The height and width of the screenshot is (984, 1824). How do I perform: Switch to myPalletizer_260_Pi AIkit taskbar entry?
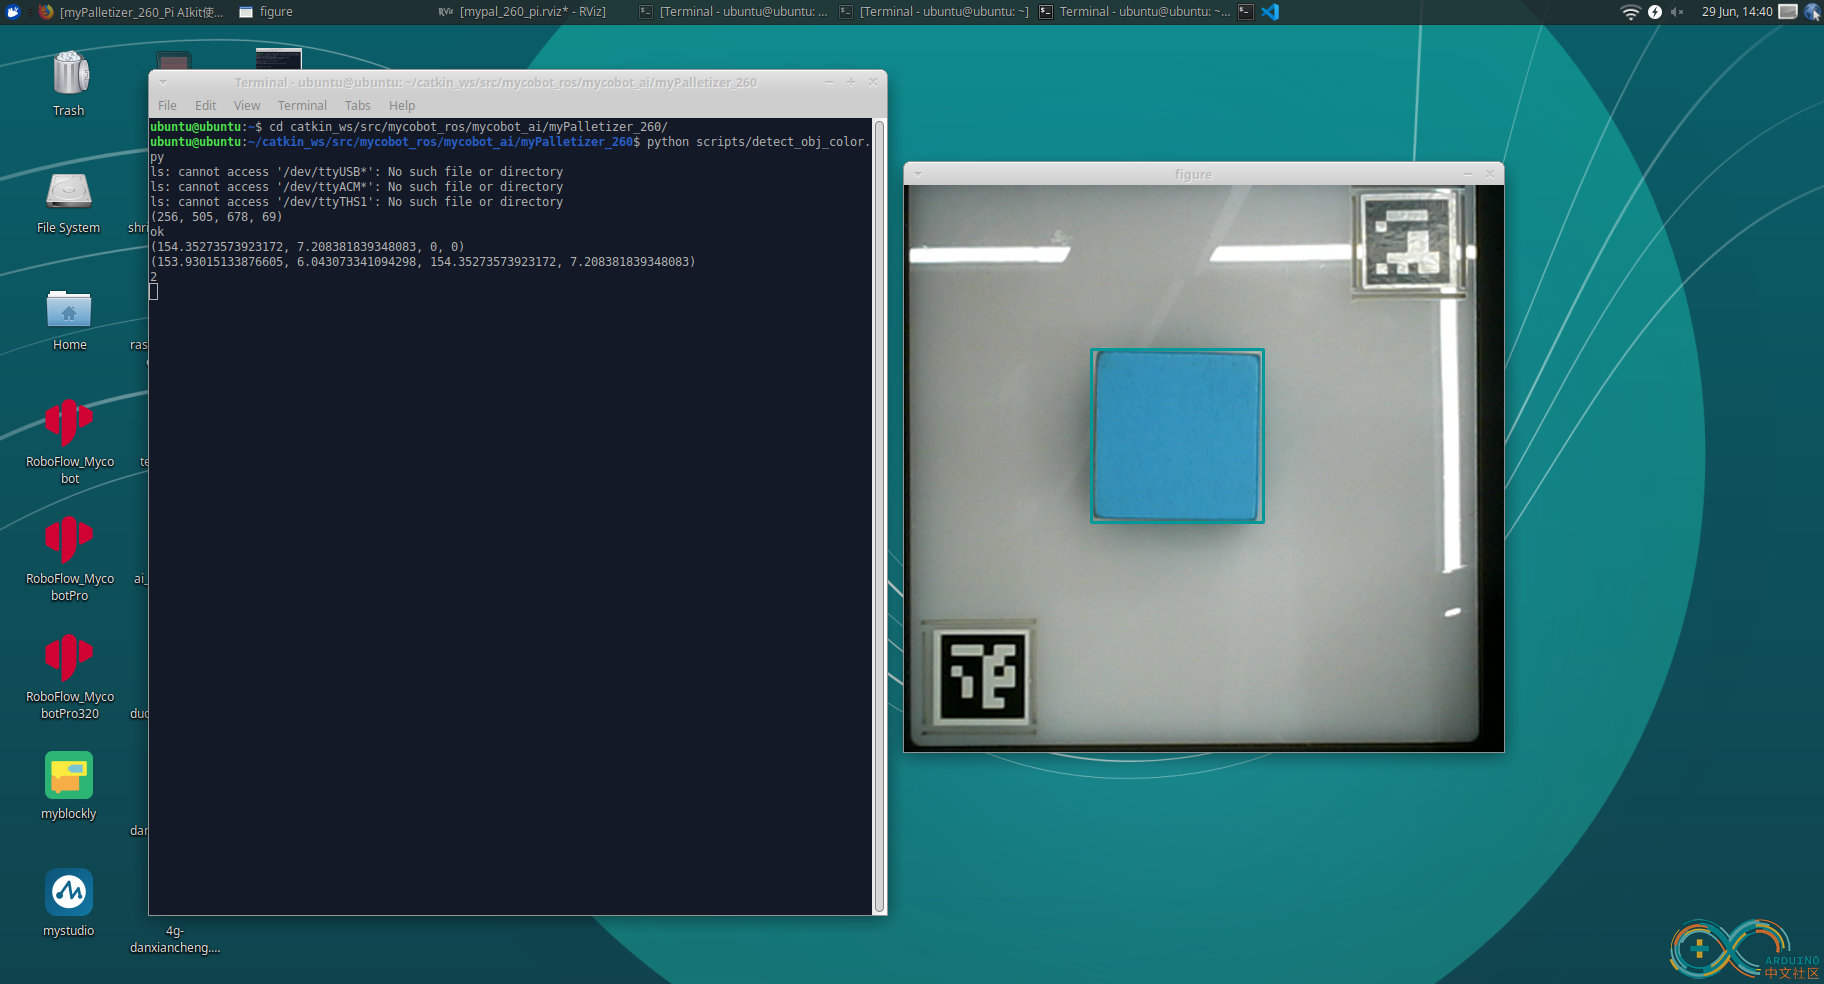(131, 12)
